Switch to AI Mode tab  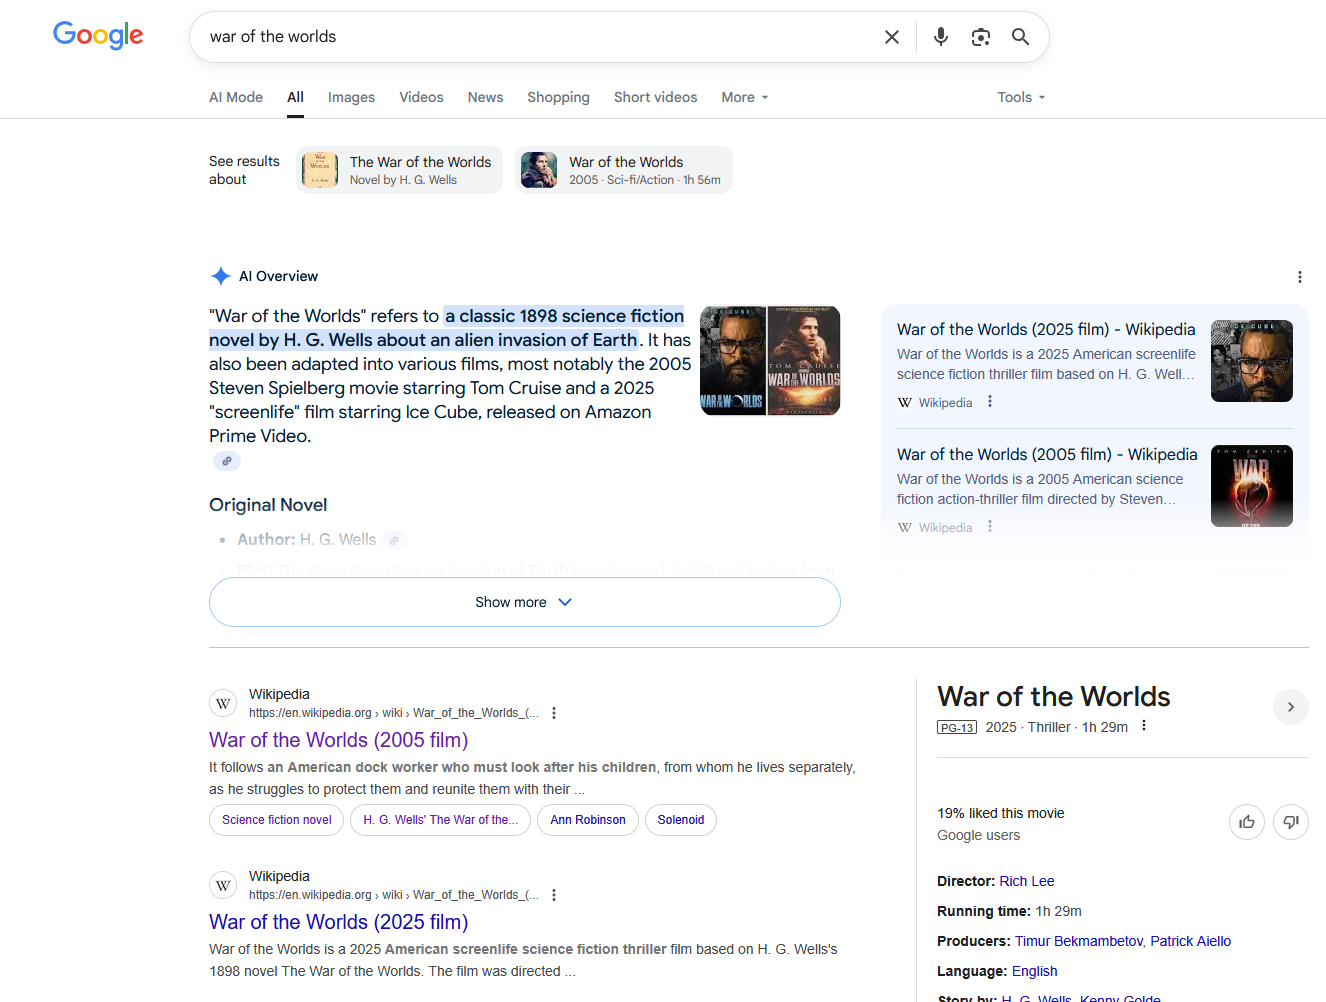[236, 97]
